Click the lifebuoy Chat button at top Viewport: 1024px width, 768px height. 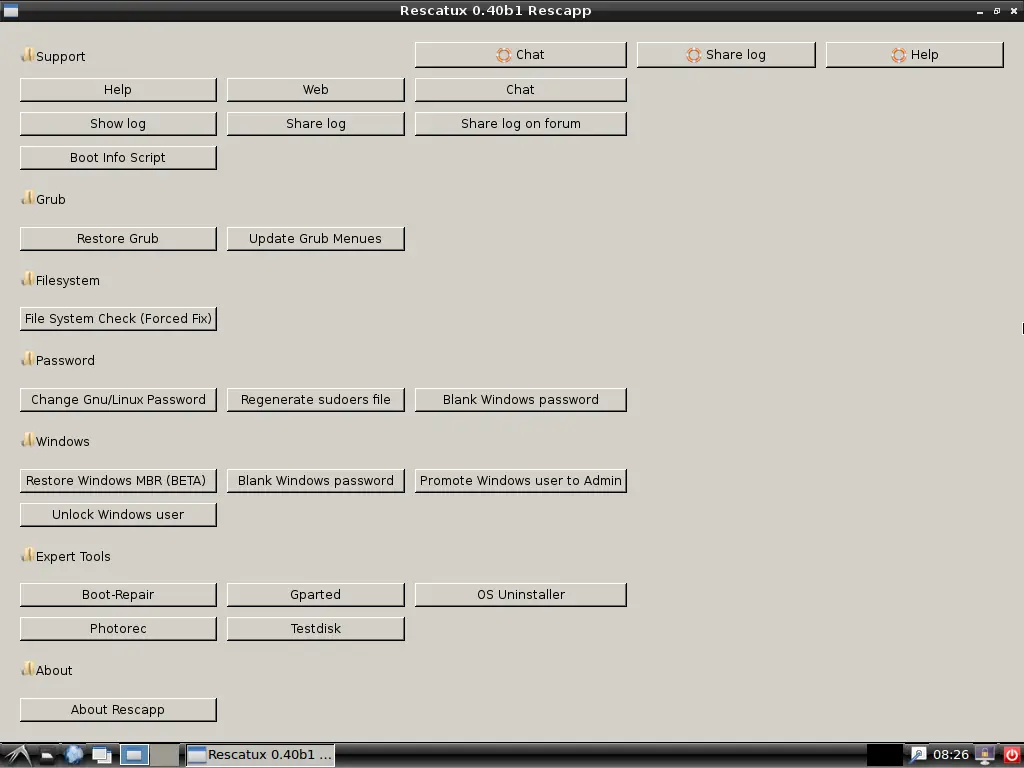[520, 55]
